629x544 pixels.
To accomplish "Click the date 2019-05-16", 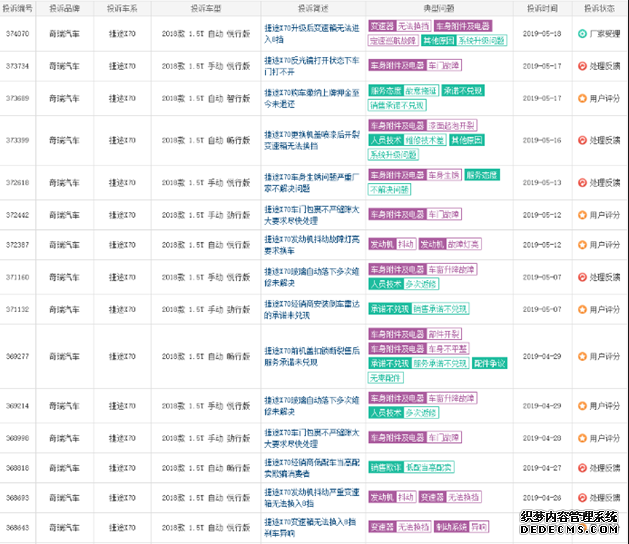I will click(x=542, y=140).
